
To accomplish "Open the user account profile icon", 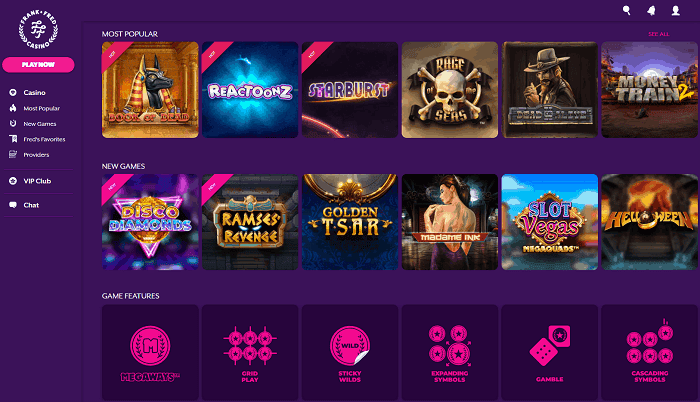I will tap(675, 10).
